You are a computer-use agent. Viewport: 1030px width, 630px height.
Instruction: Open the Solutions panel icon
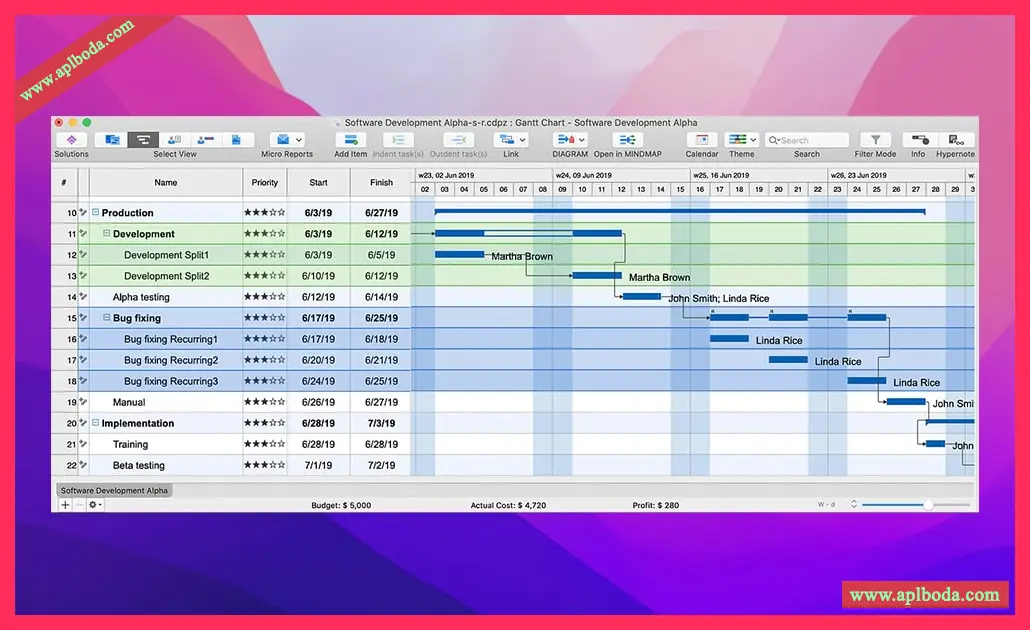[x=72, y=140]
